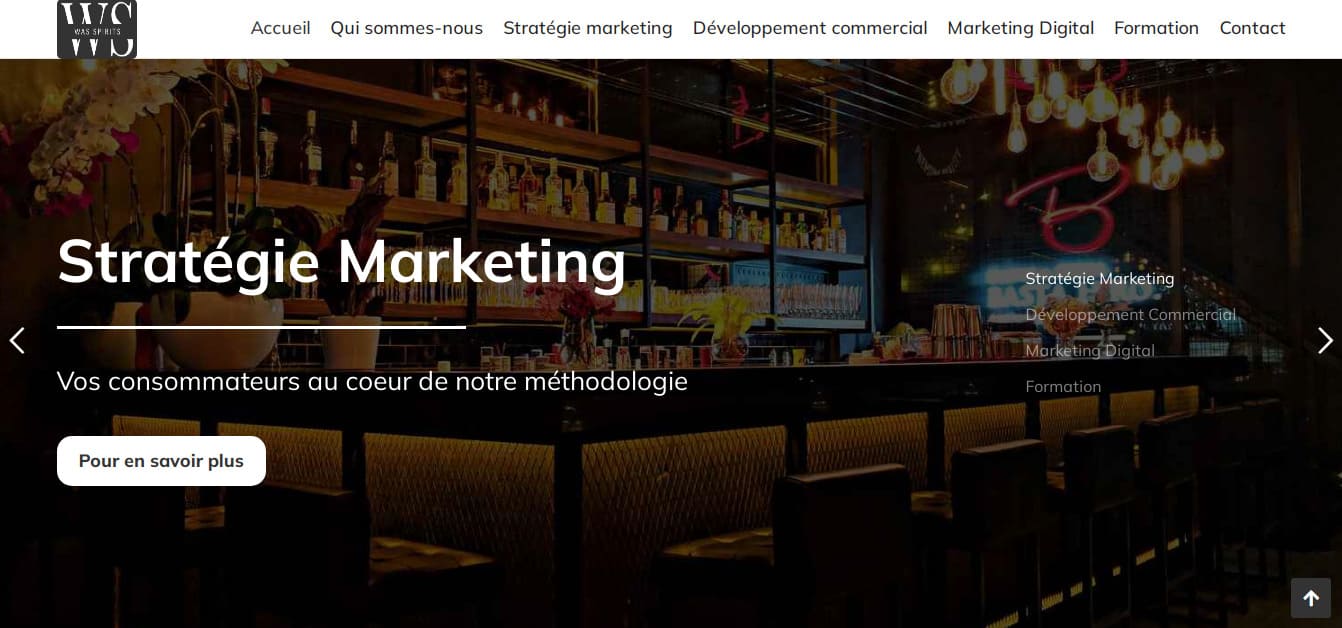This screenshot has height=628, width=1342.
Task: Open Stratégie marketing in top navigation
Action: coord(588,28)
